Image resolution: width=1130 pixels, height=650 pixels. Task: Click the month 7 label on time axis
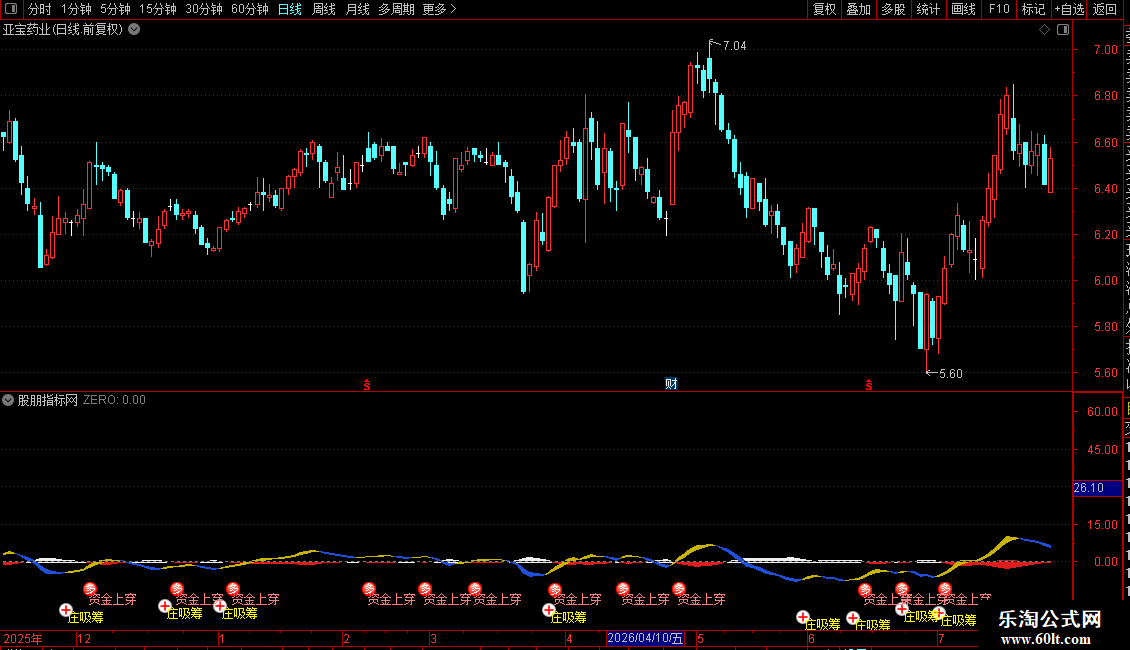[940, 638]
